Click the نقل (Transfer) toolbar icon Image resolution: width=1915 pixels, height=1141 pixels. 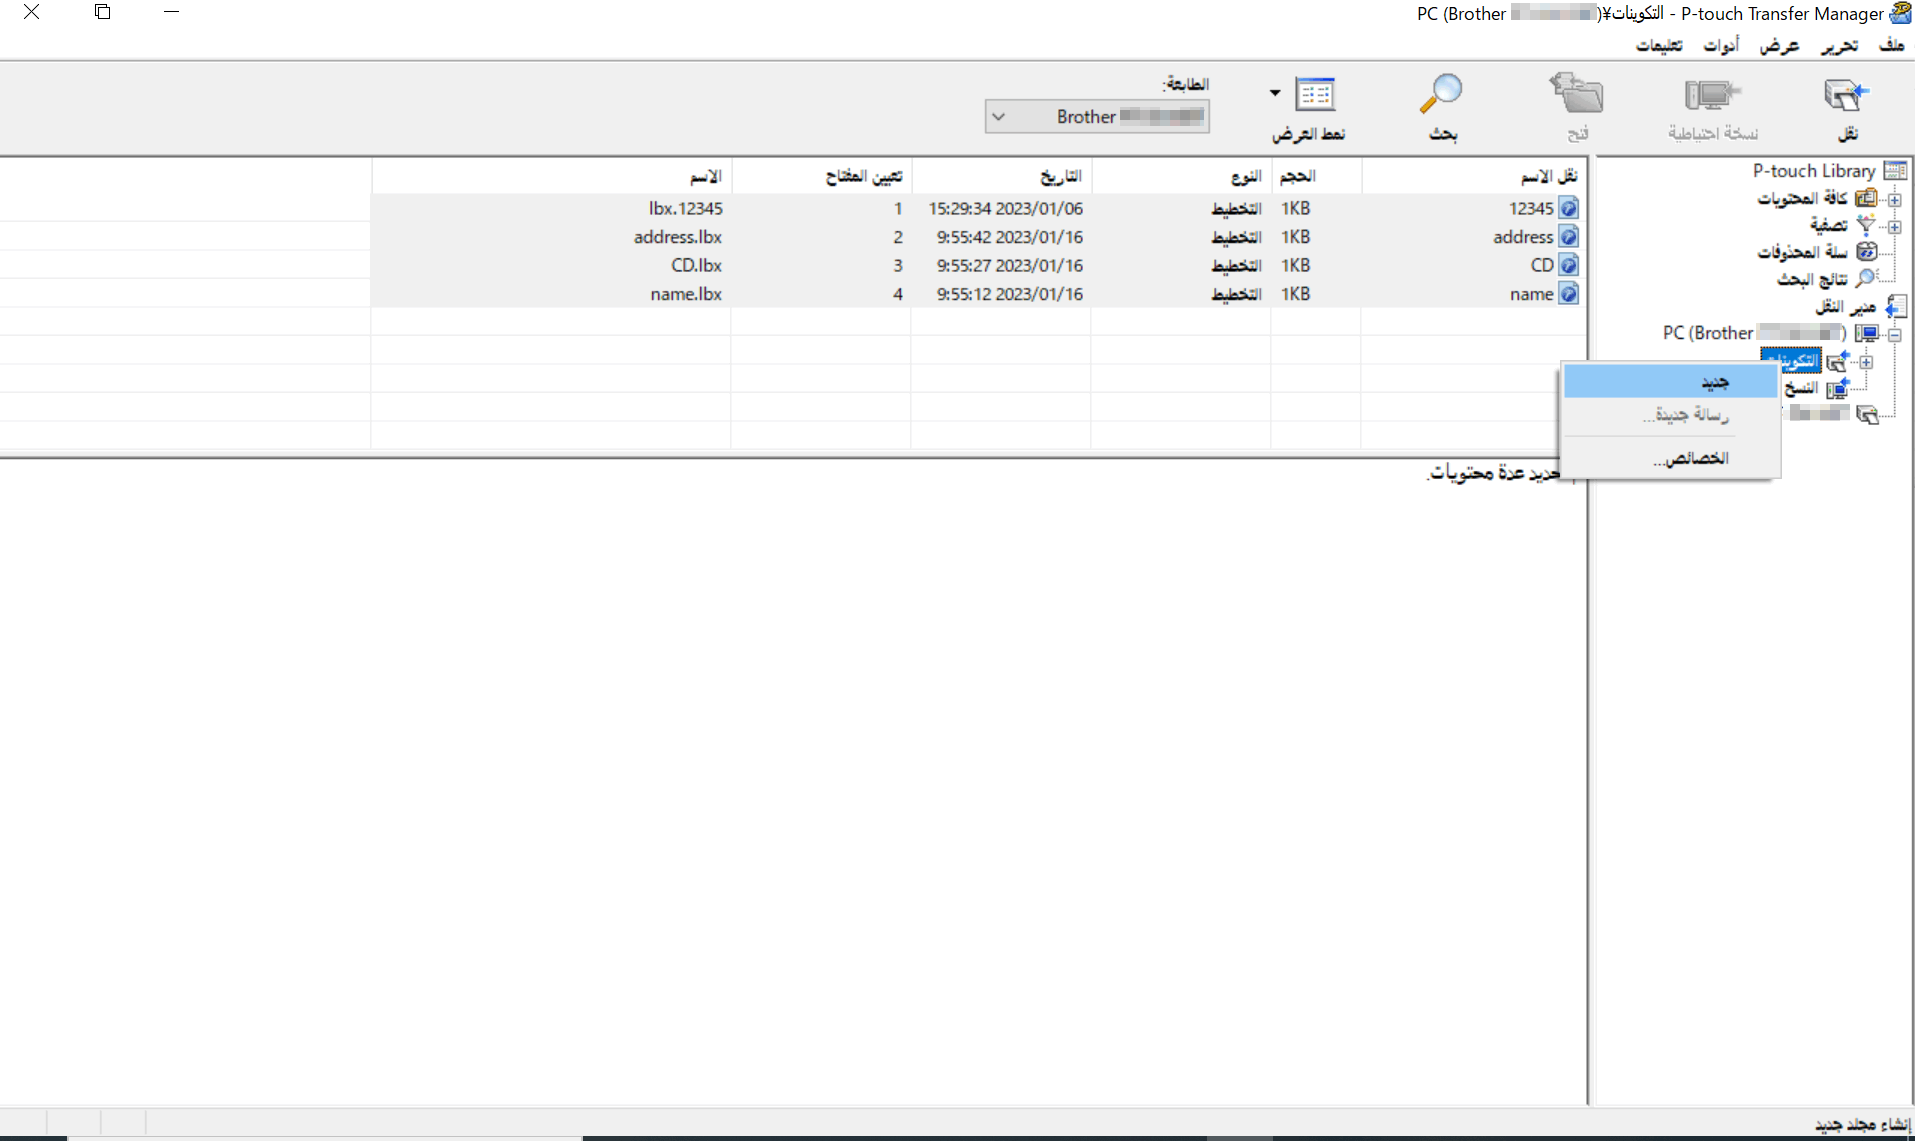[x=1846, y=97]
